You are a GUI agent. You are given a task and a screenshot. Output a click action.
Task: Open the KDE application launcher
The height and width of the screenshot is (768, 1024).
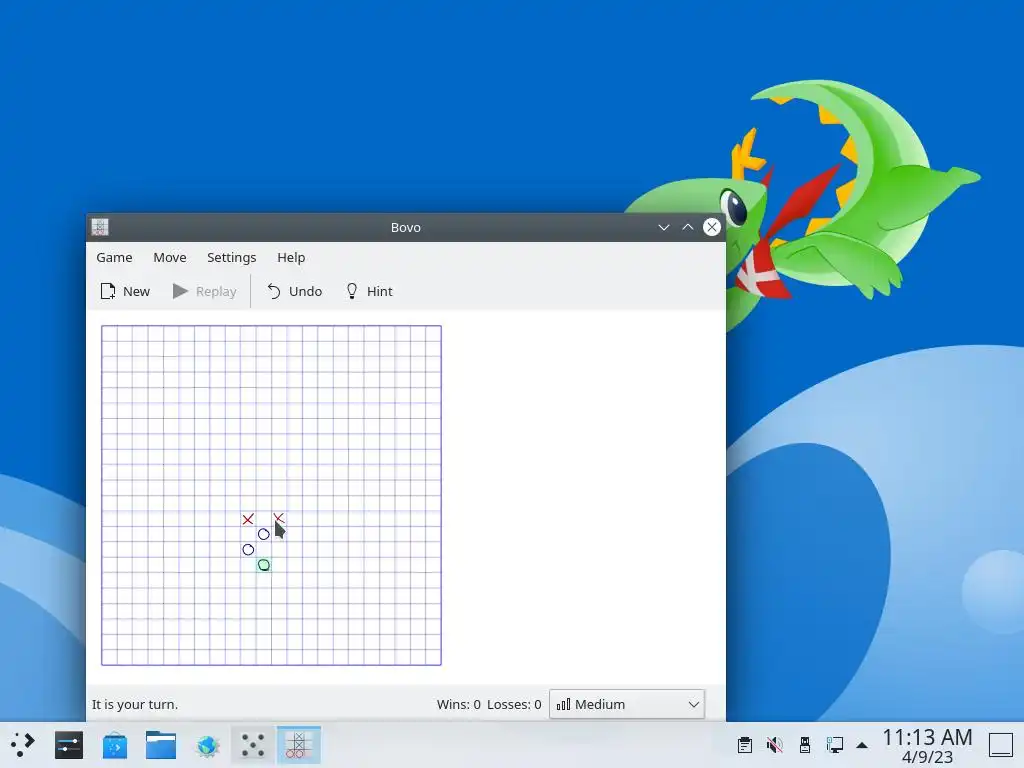22,745
